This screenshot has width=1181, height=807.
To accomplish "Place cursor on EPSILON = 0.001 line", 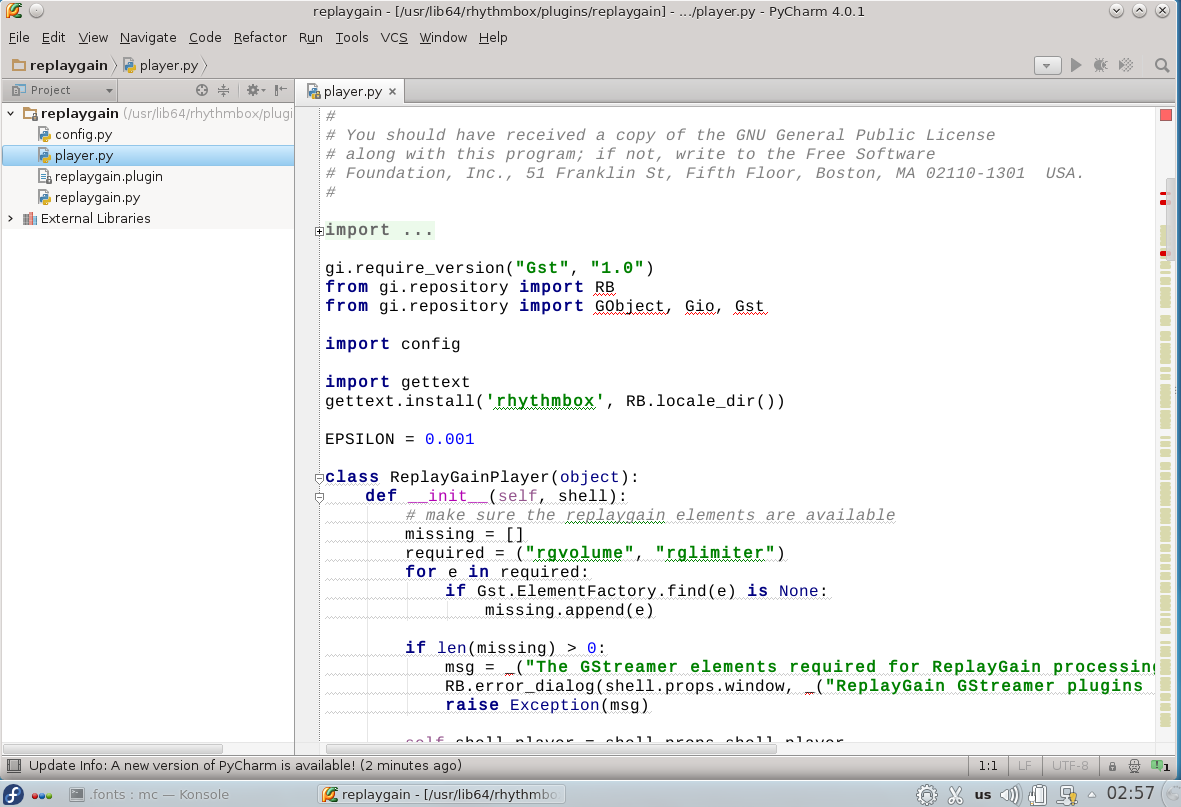I will pyautogui.click(x=399, y=439).
